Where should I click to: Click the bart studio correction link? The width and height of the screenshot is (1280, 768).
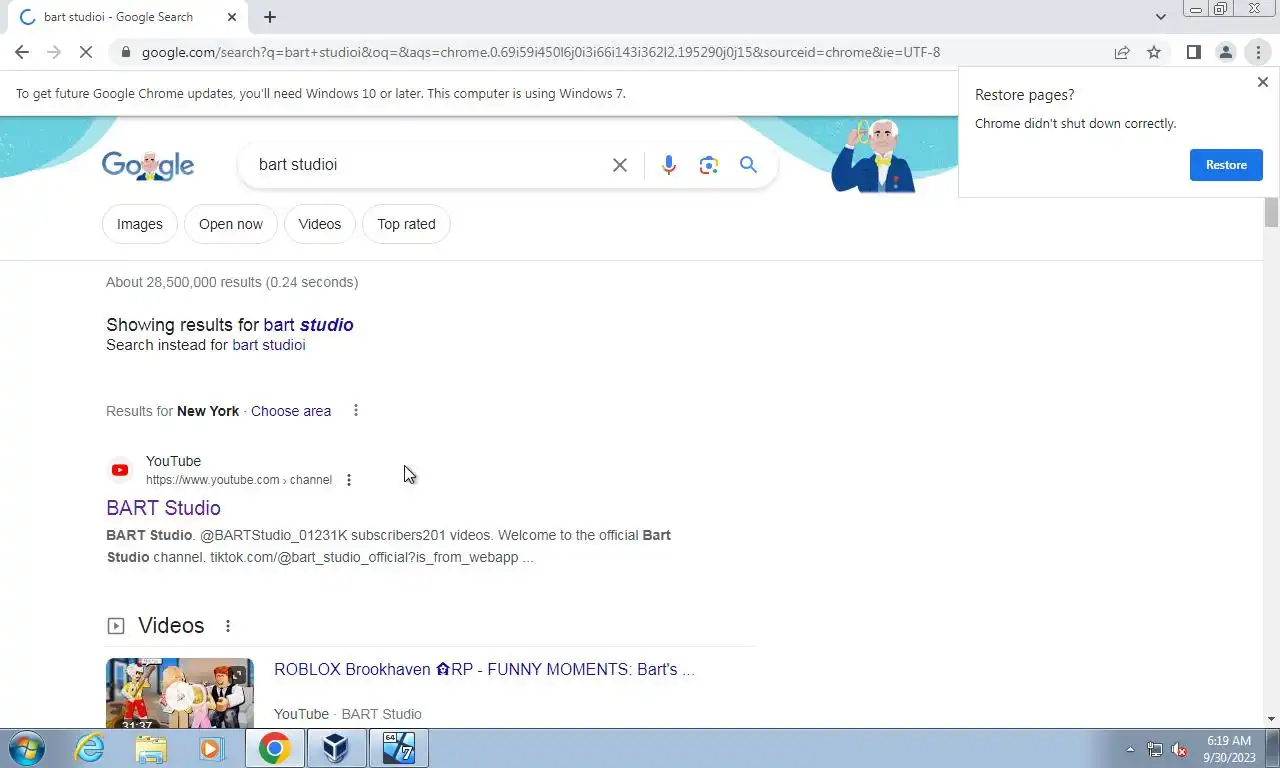[x=308, y=325]
